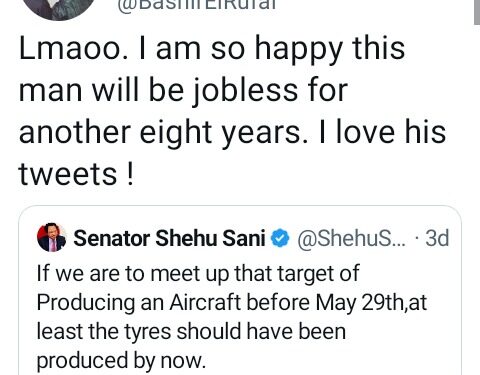Click the blue verified badge
Image resolution: width=480 pixels, height=375 pixels.
(280, 238)
